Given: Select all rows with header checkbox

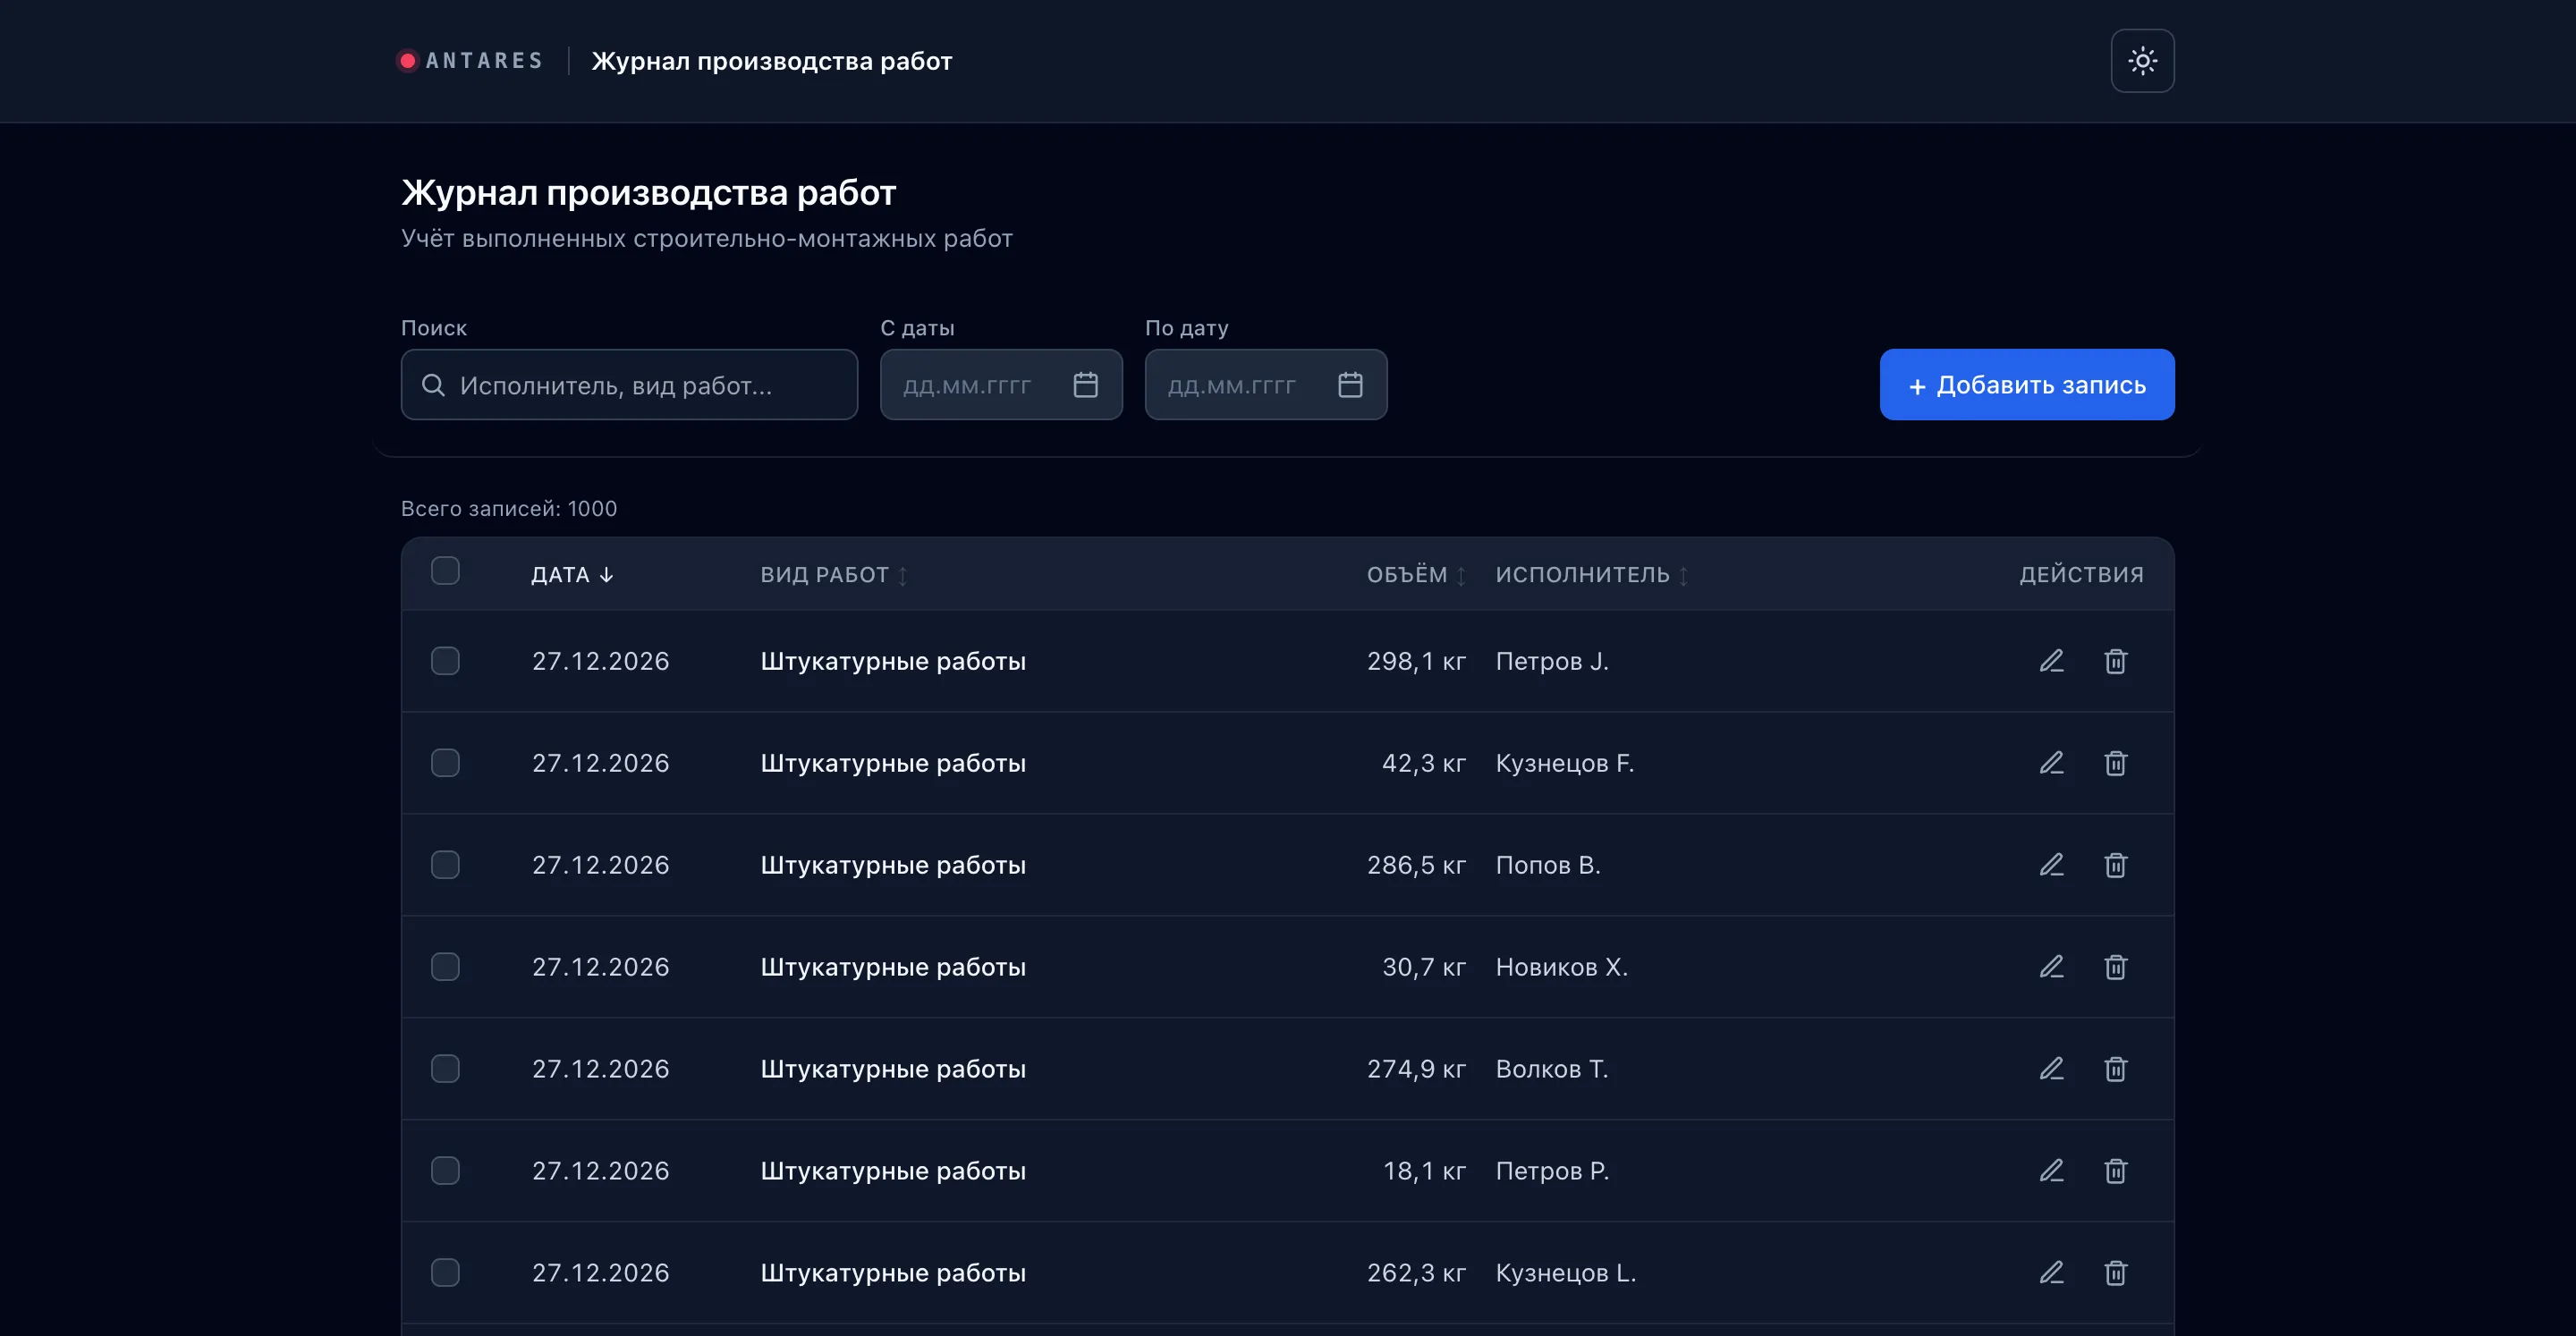Looking at the screenshot, I should [x=445, y=571].
